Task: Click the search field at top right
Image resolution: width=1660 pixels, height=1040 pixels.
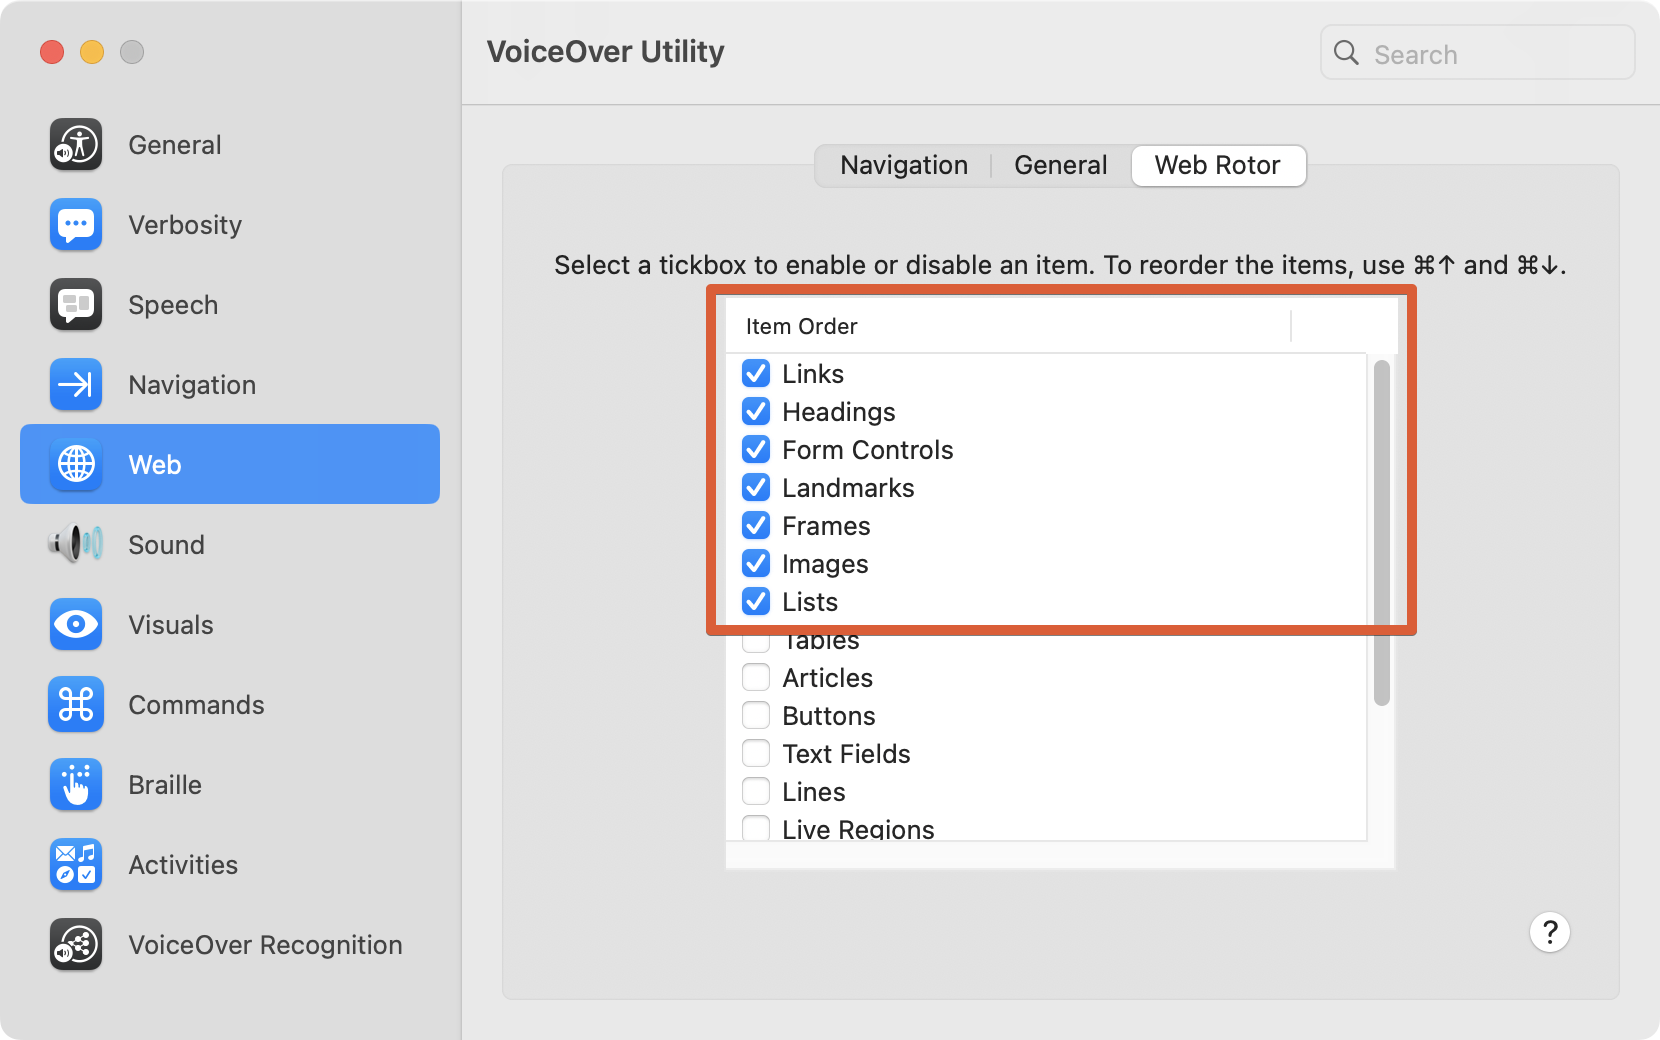Action: [x=1477, y=53]
